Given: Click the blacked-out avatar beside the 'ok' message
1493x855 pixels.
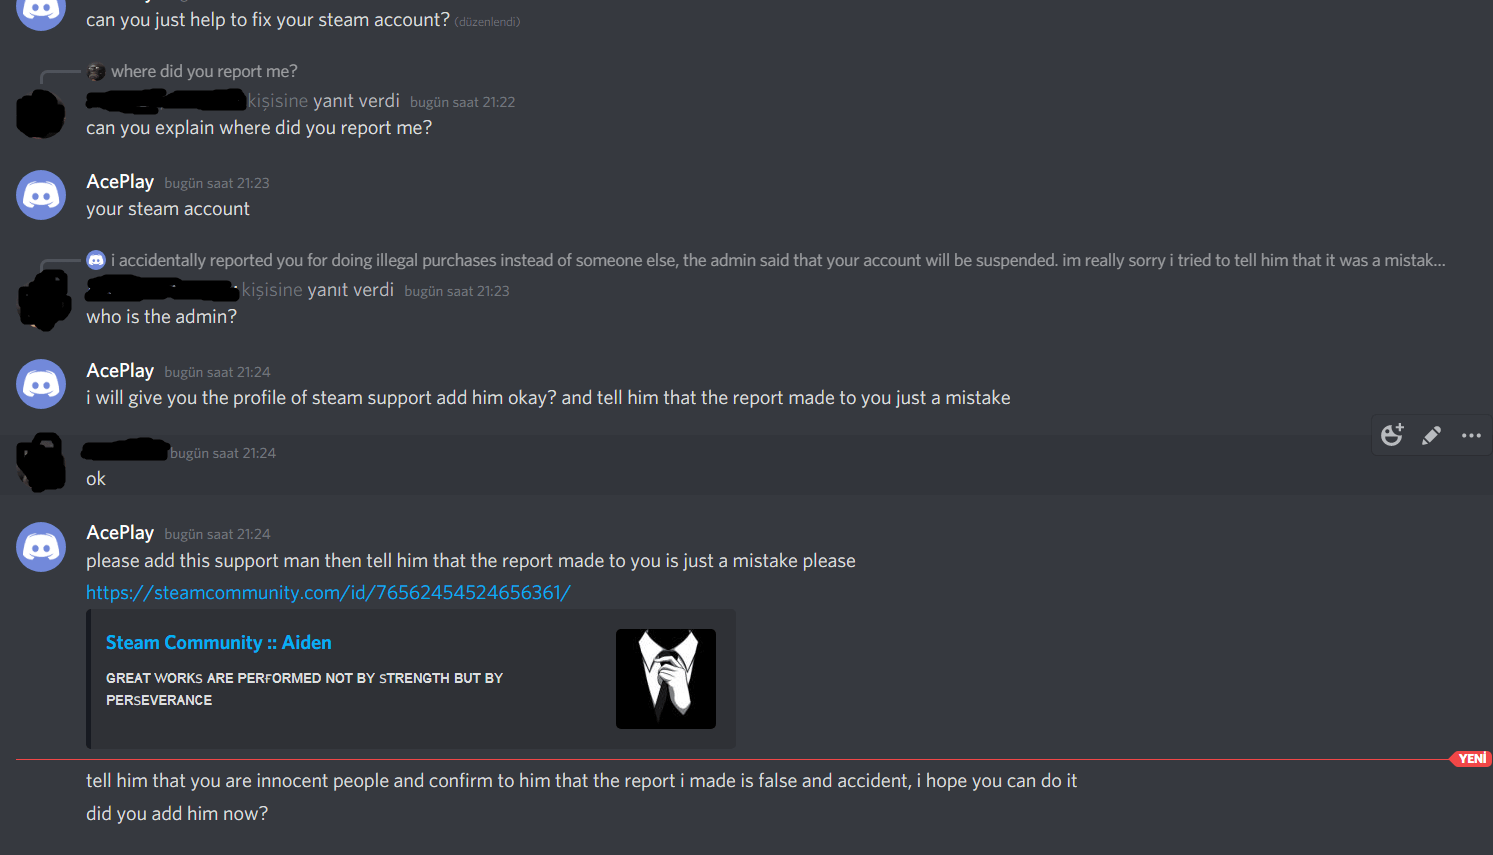Looking at the screenshot, I should point(41,462).
